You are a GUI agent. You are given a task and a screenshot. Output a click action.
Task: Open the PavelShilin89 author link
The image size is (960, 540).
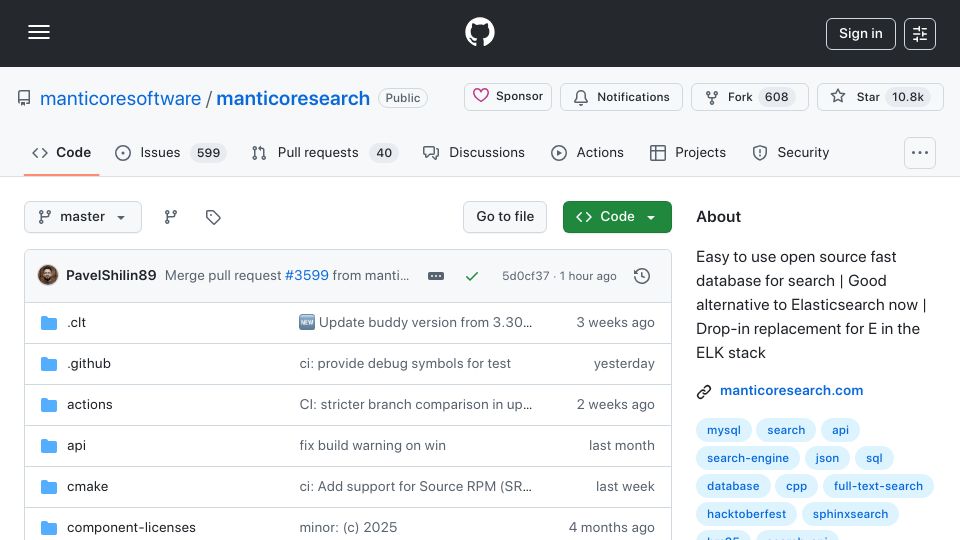[x=111, y=276]
